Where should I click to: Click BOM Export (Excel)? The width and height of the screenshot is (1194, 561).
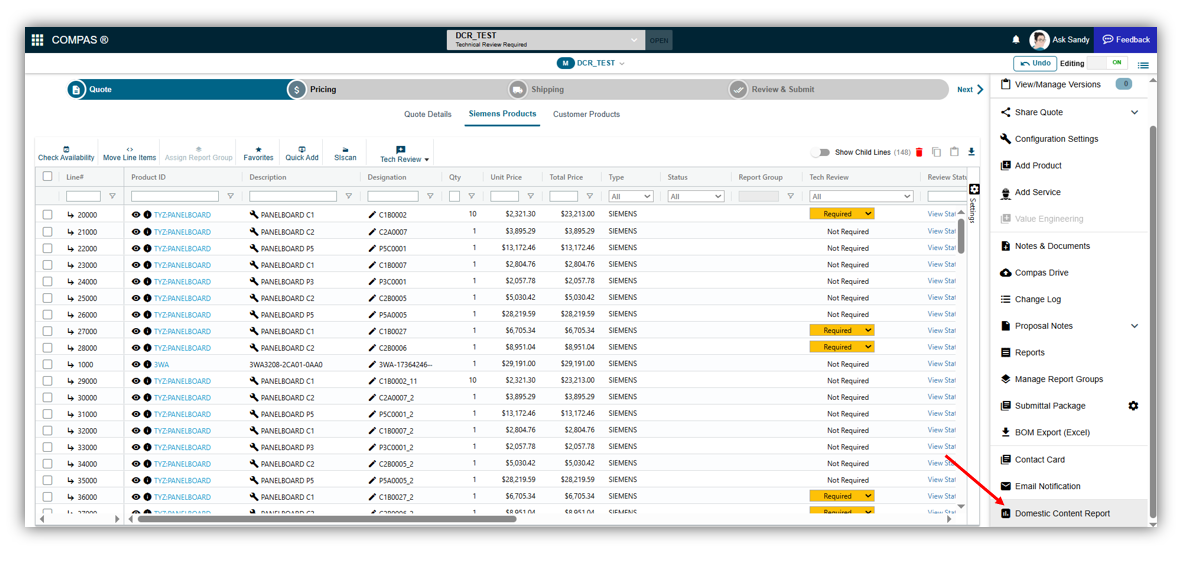(1045, 432)
